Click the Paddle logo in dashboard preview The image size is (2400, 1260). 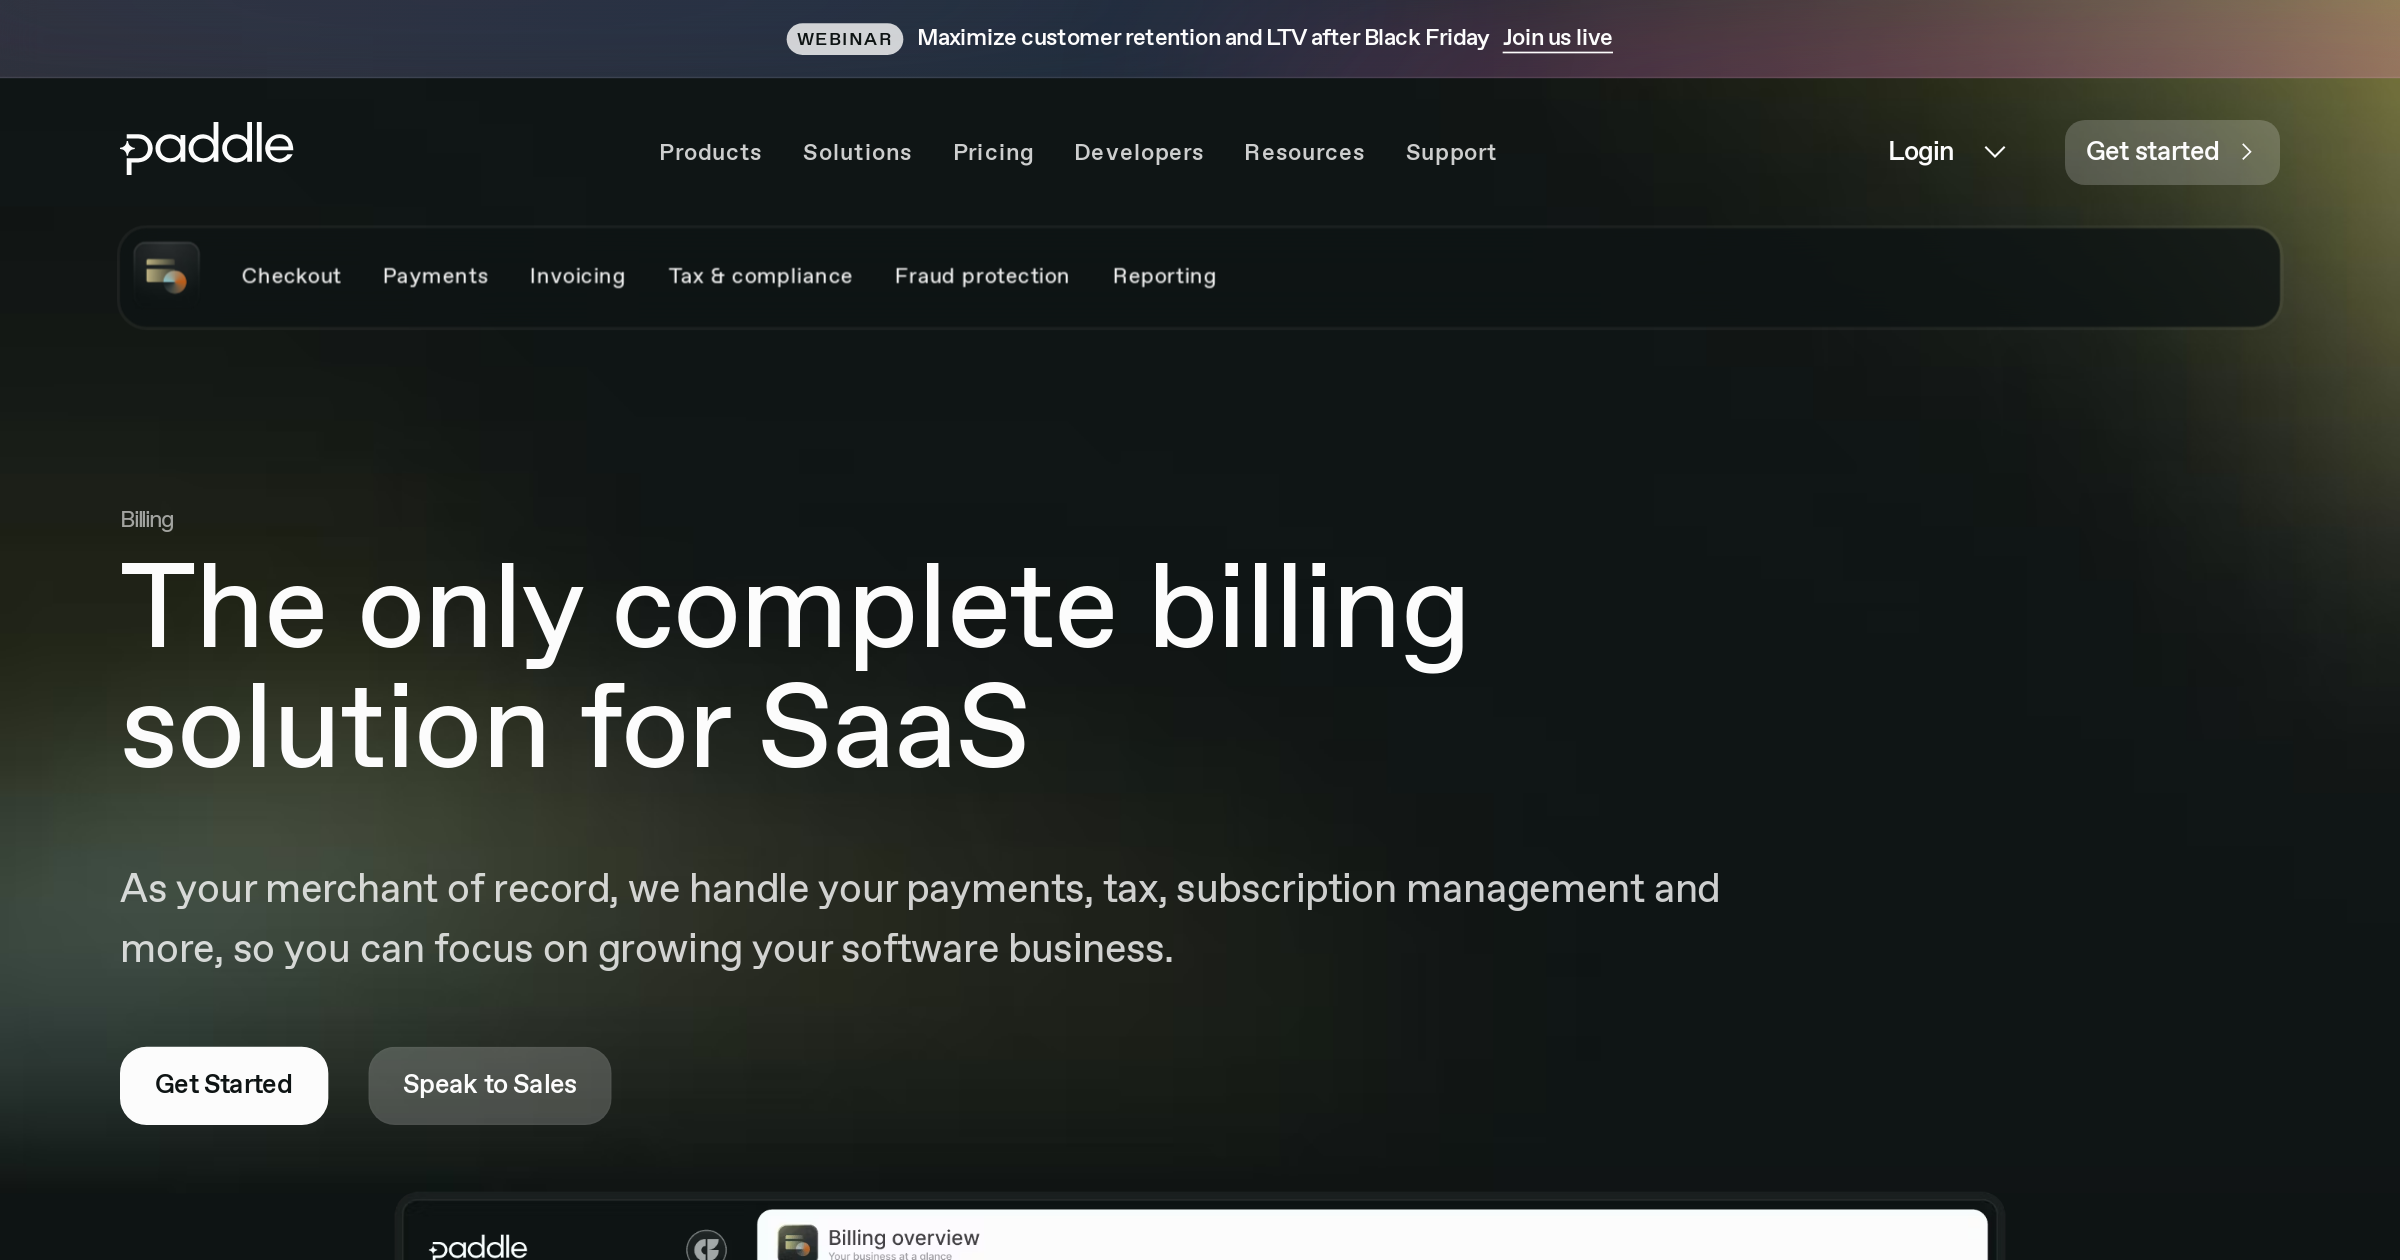pyautogui.click(x=478, y=1247)
